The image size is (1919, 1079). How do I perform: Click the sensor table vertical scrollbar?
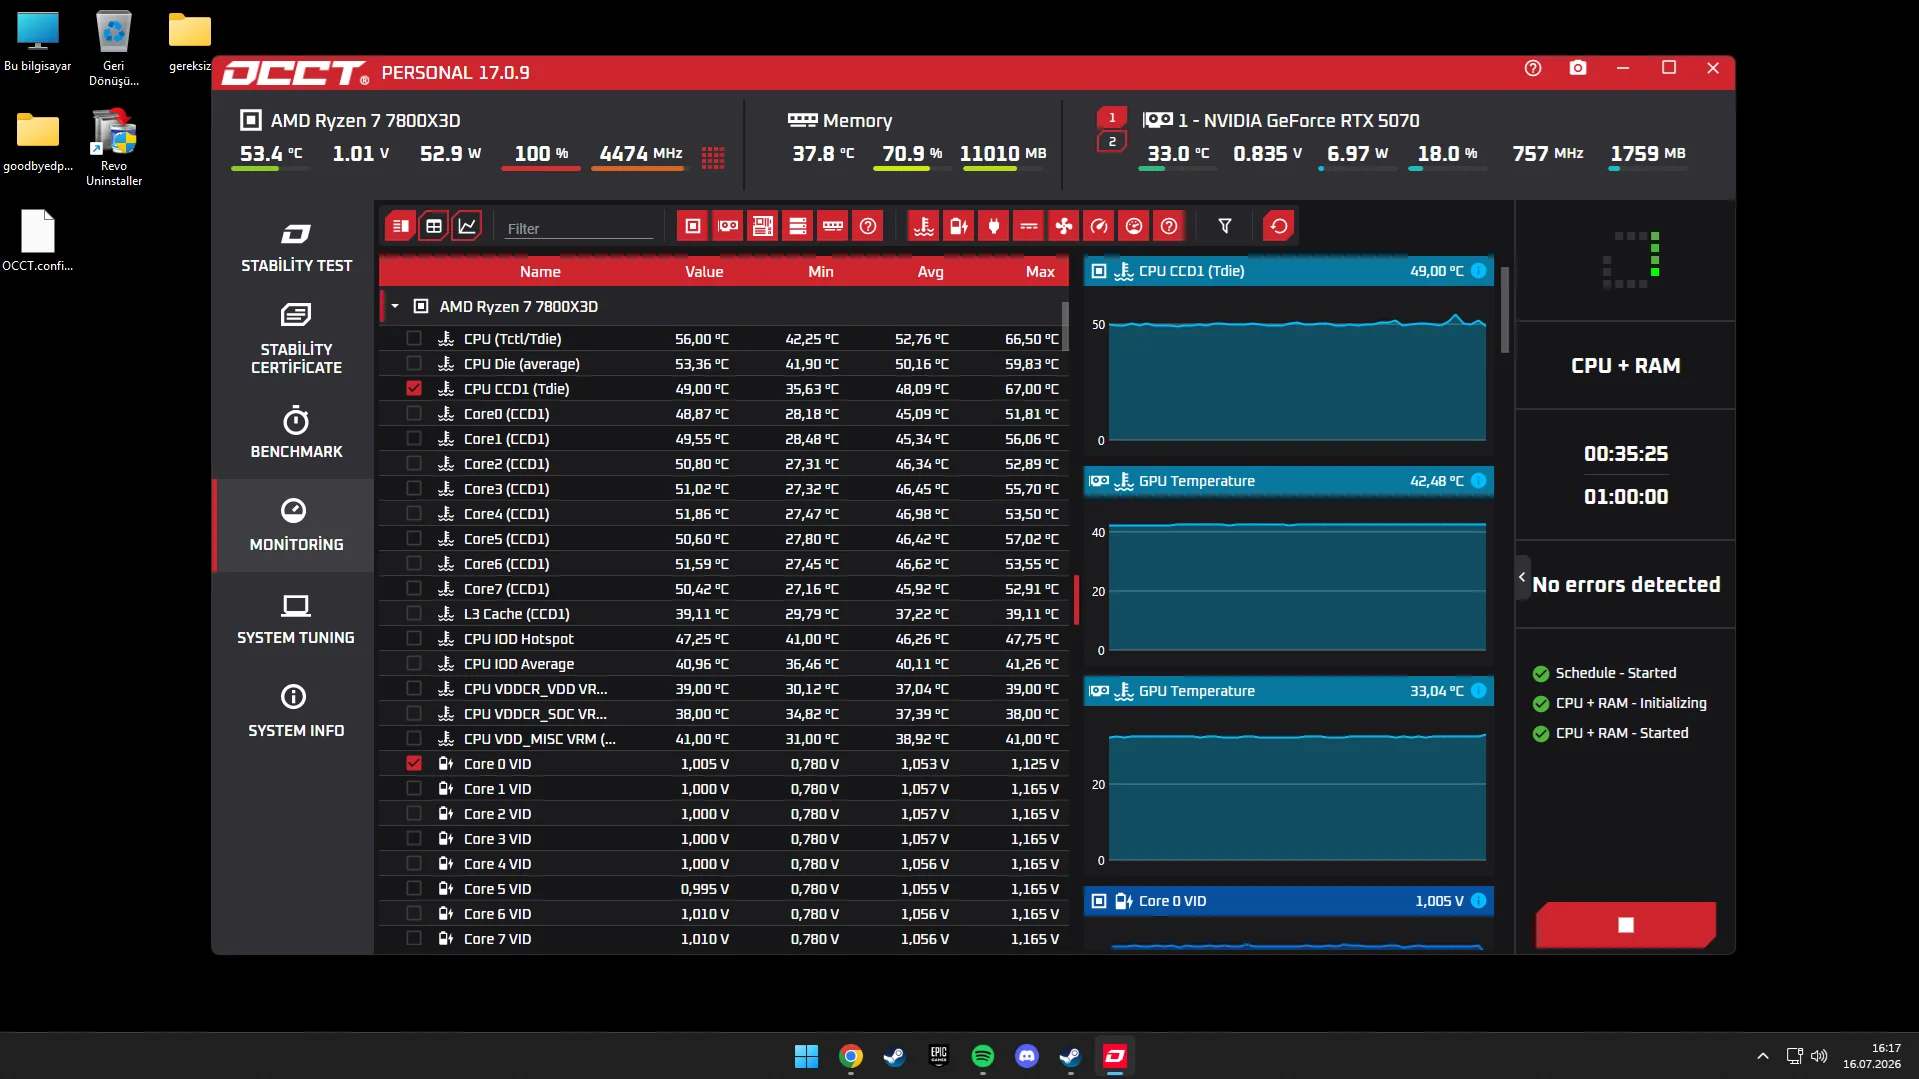pos(1065,326)
